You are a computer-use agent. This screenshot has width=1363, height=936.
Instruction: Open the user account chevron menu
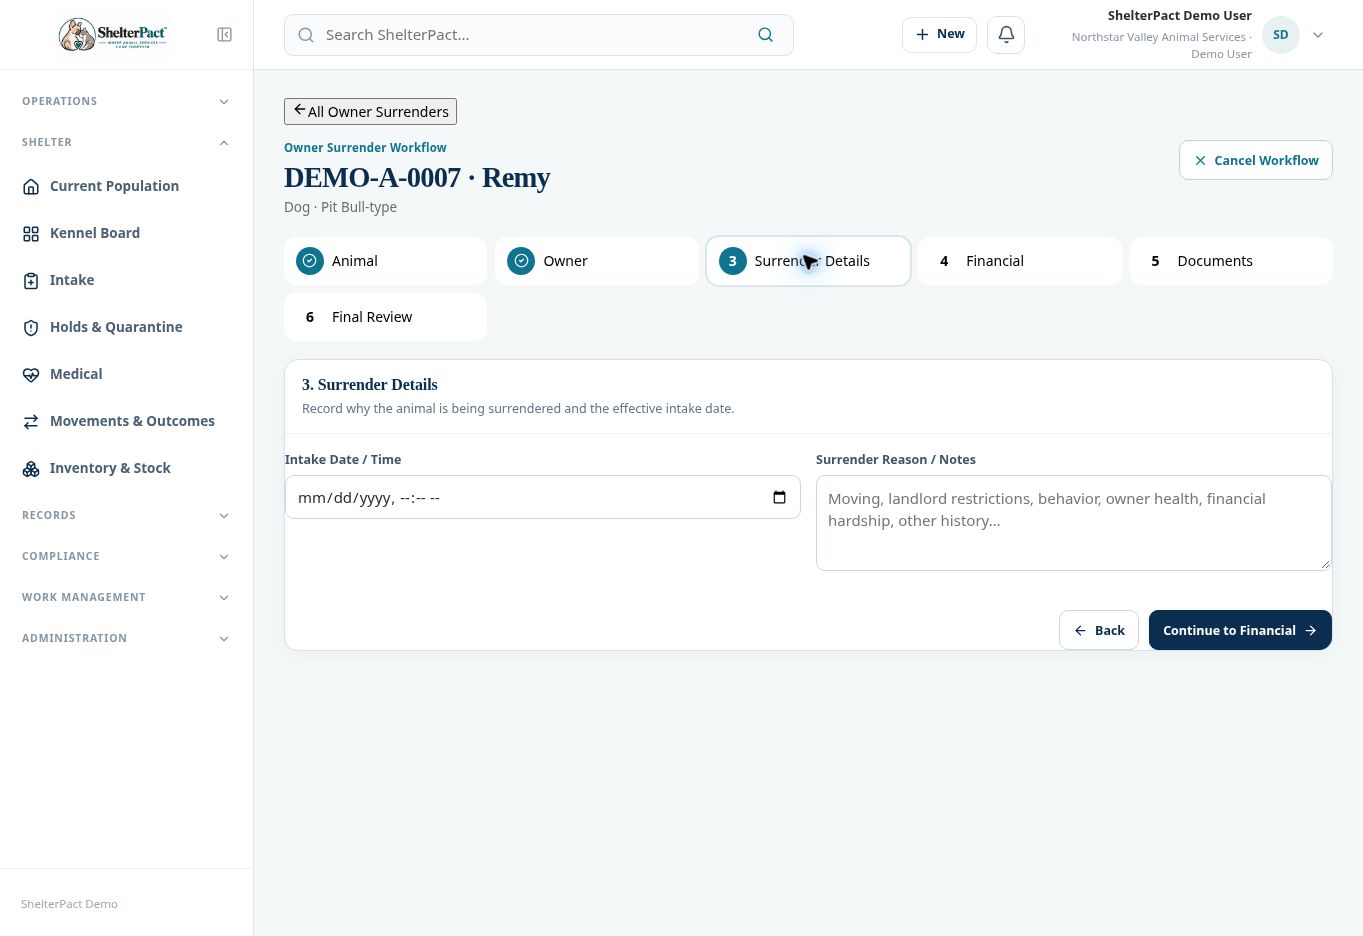coord(1318,35)
